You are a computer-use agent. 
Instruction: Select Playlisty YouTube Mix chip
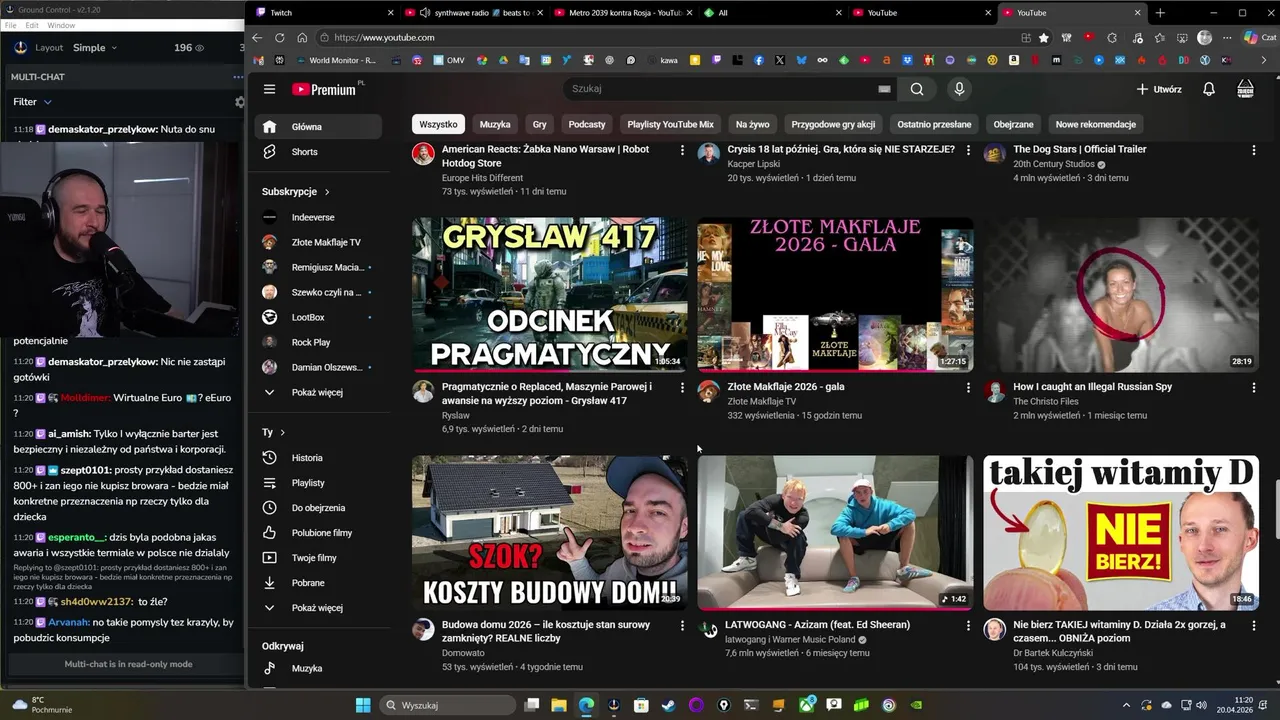point(671,125)
